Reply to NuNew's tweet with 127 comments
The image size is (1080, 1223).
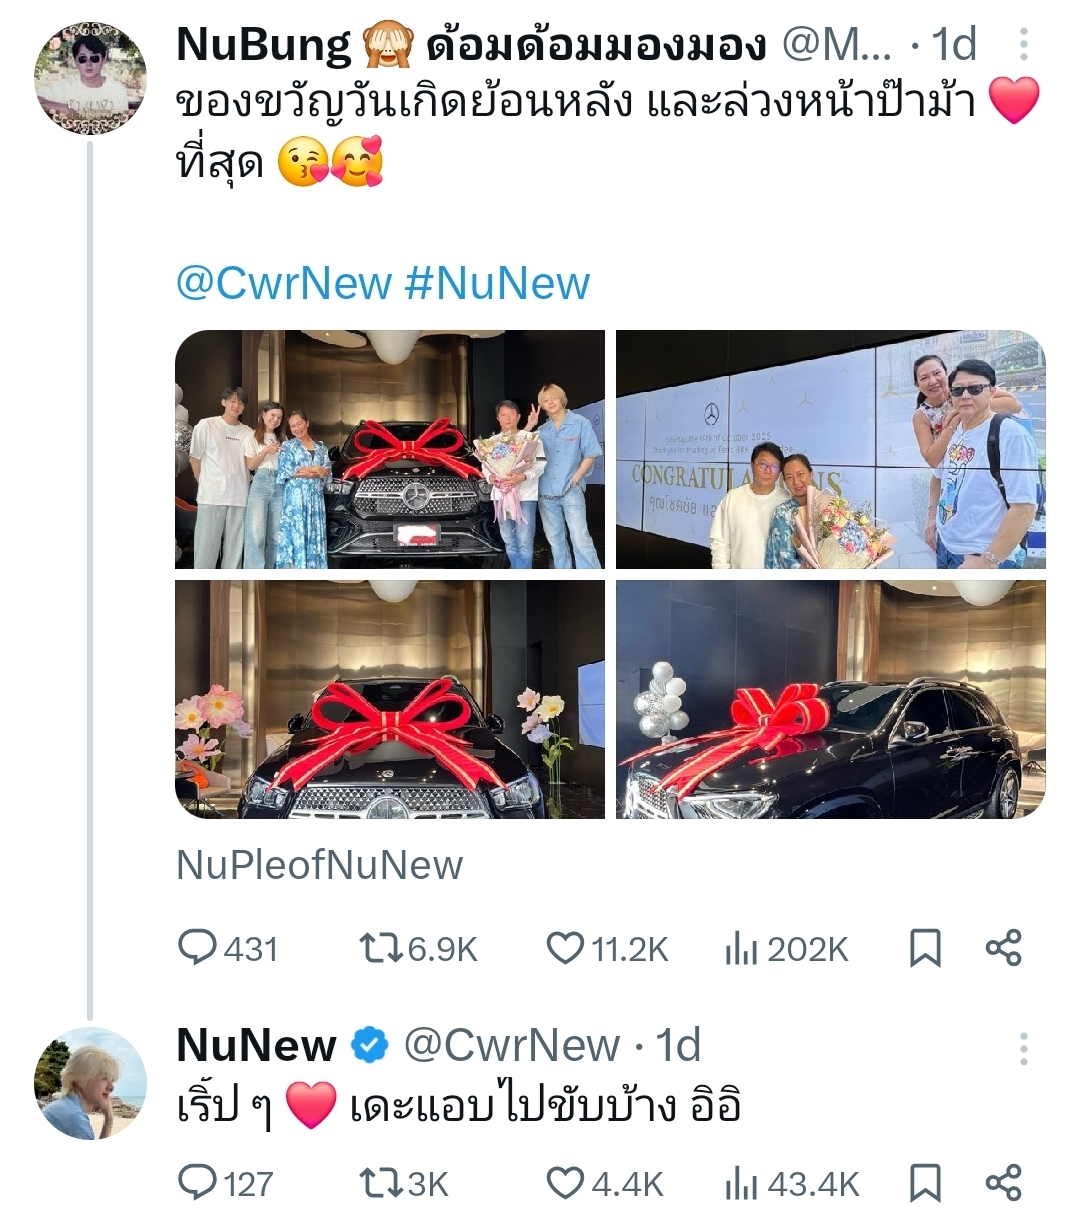coord(226,1184)
